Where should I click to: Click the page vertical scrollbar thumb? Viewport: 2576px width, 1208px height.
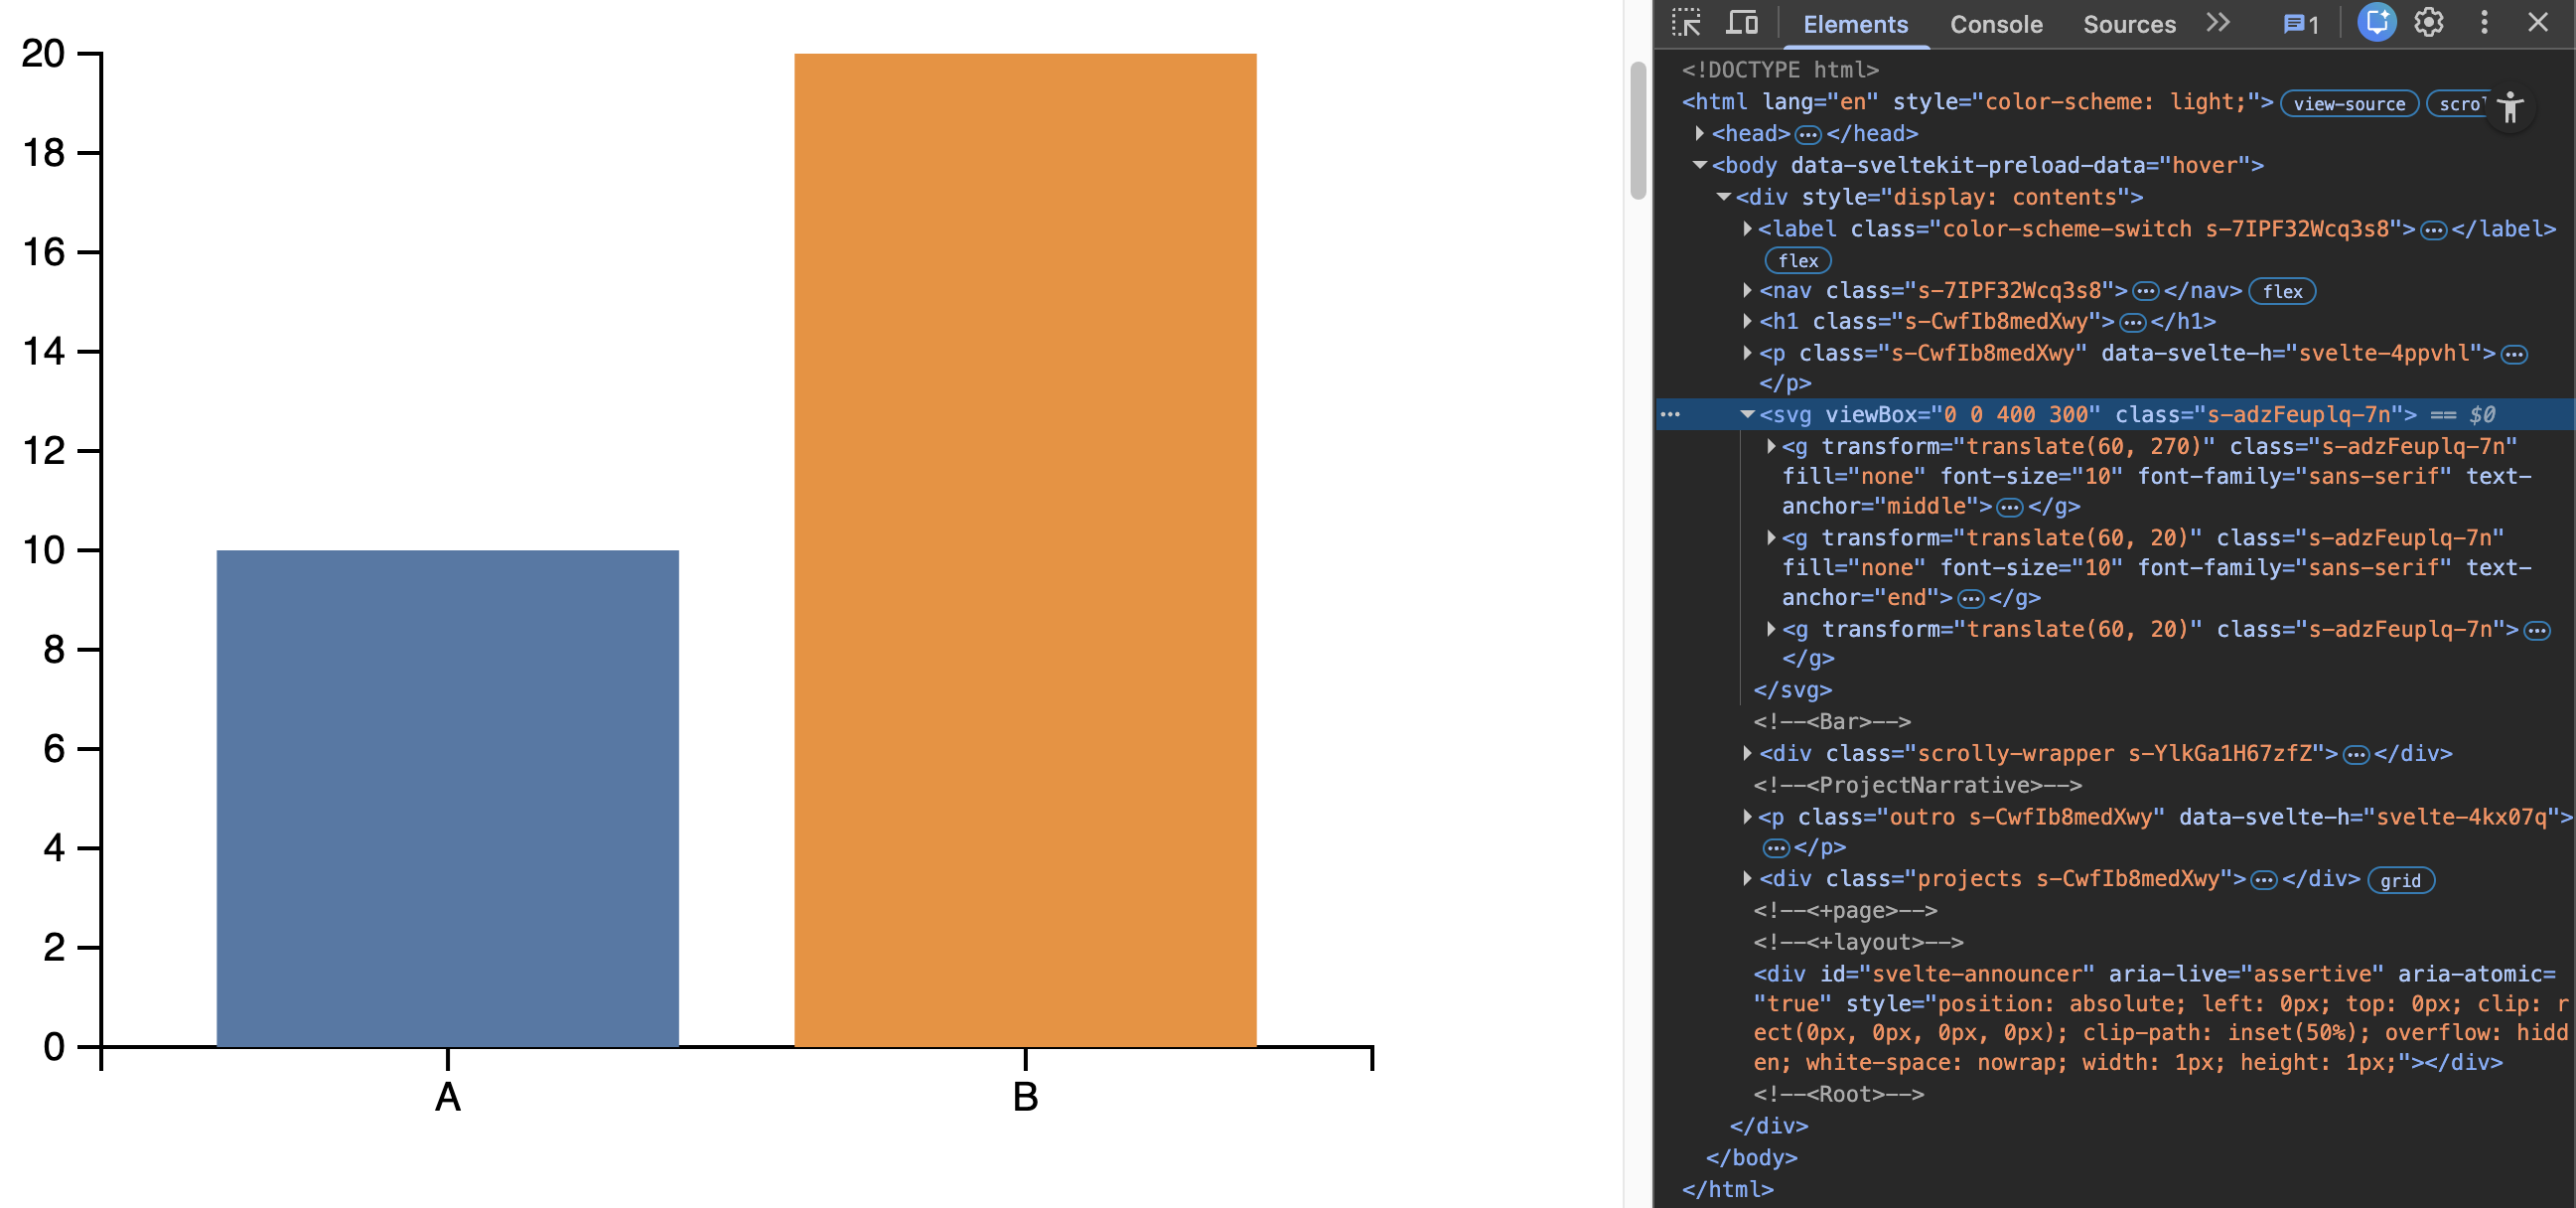pos(1637,130)
